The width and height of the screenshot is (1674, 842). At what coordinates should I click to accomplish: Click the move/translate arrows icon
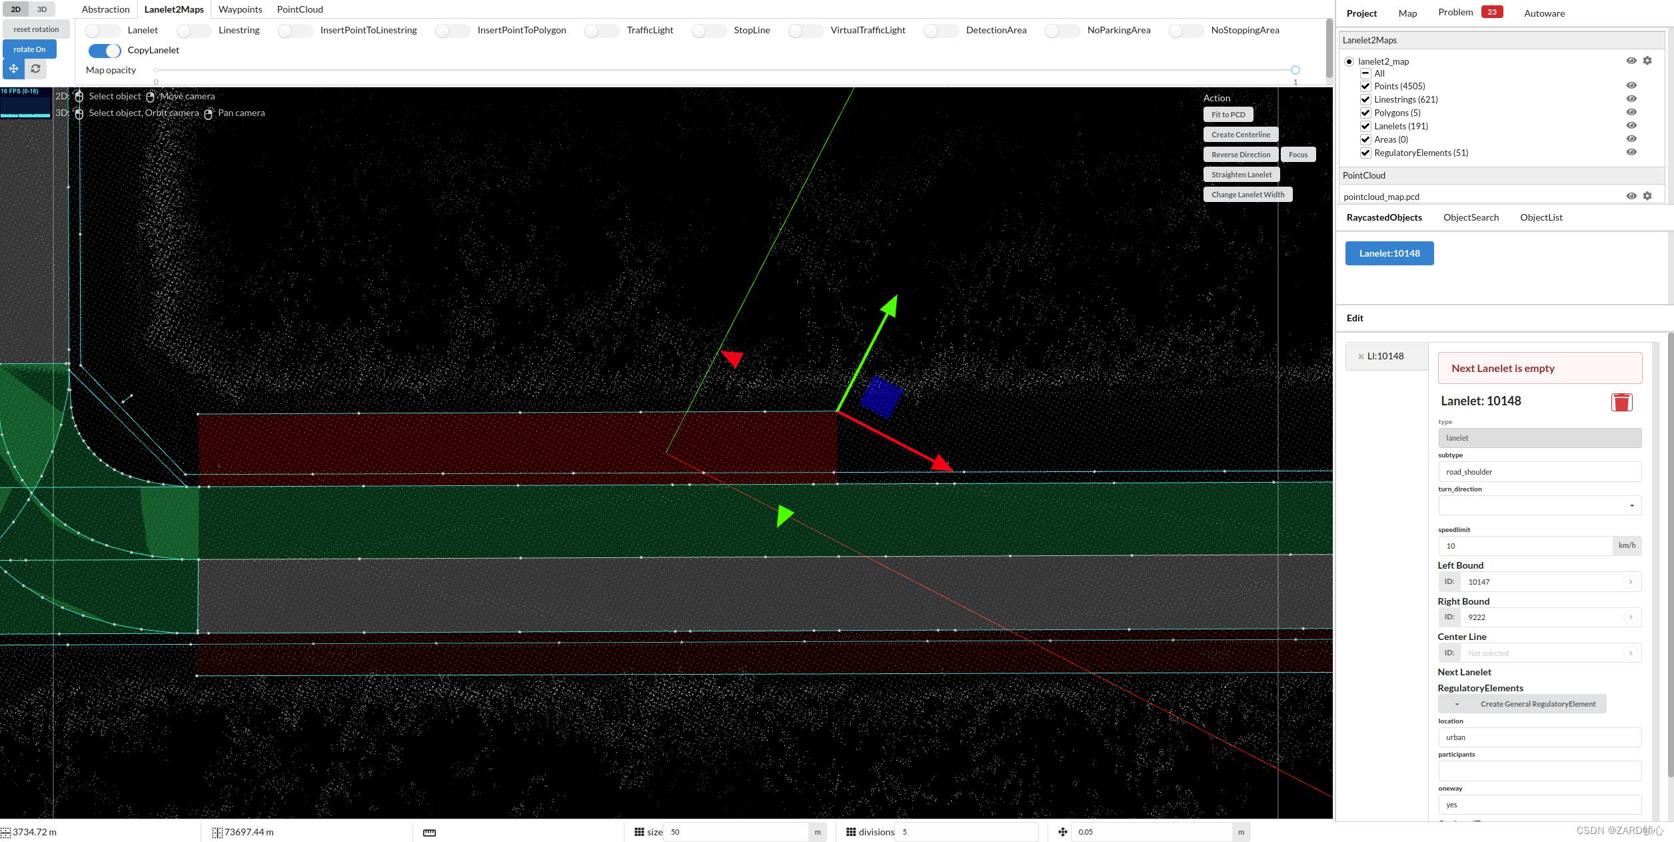click(x=14, y=69)
